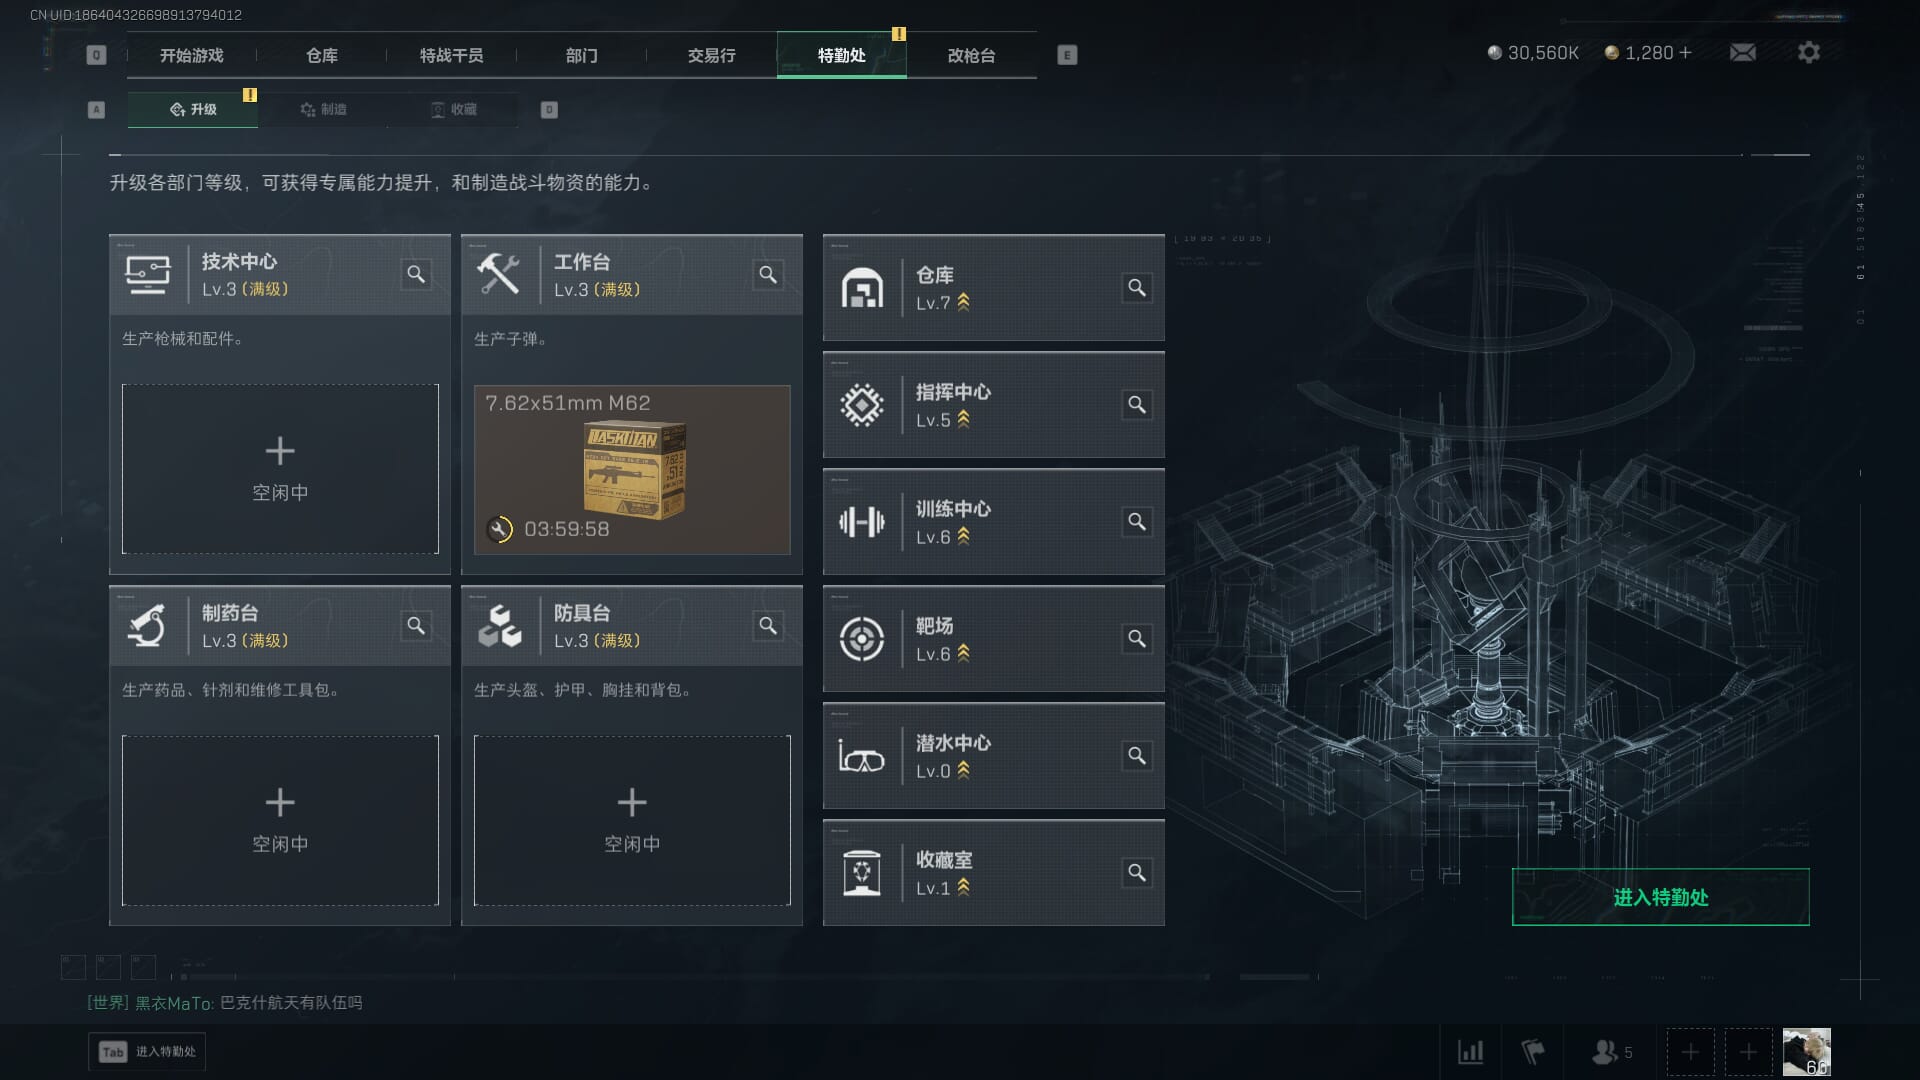Open the friends icon showing 5

(x=1611, y=1052)
